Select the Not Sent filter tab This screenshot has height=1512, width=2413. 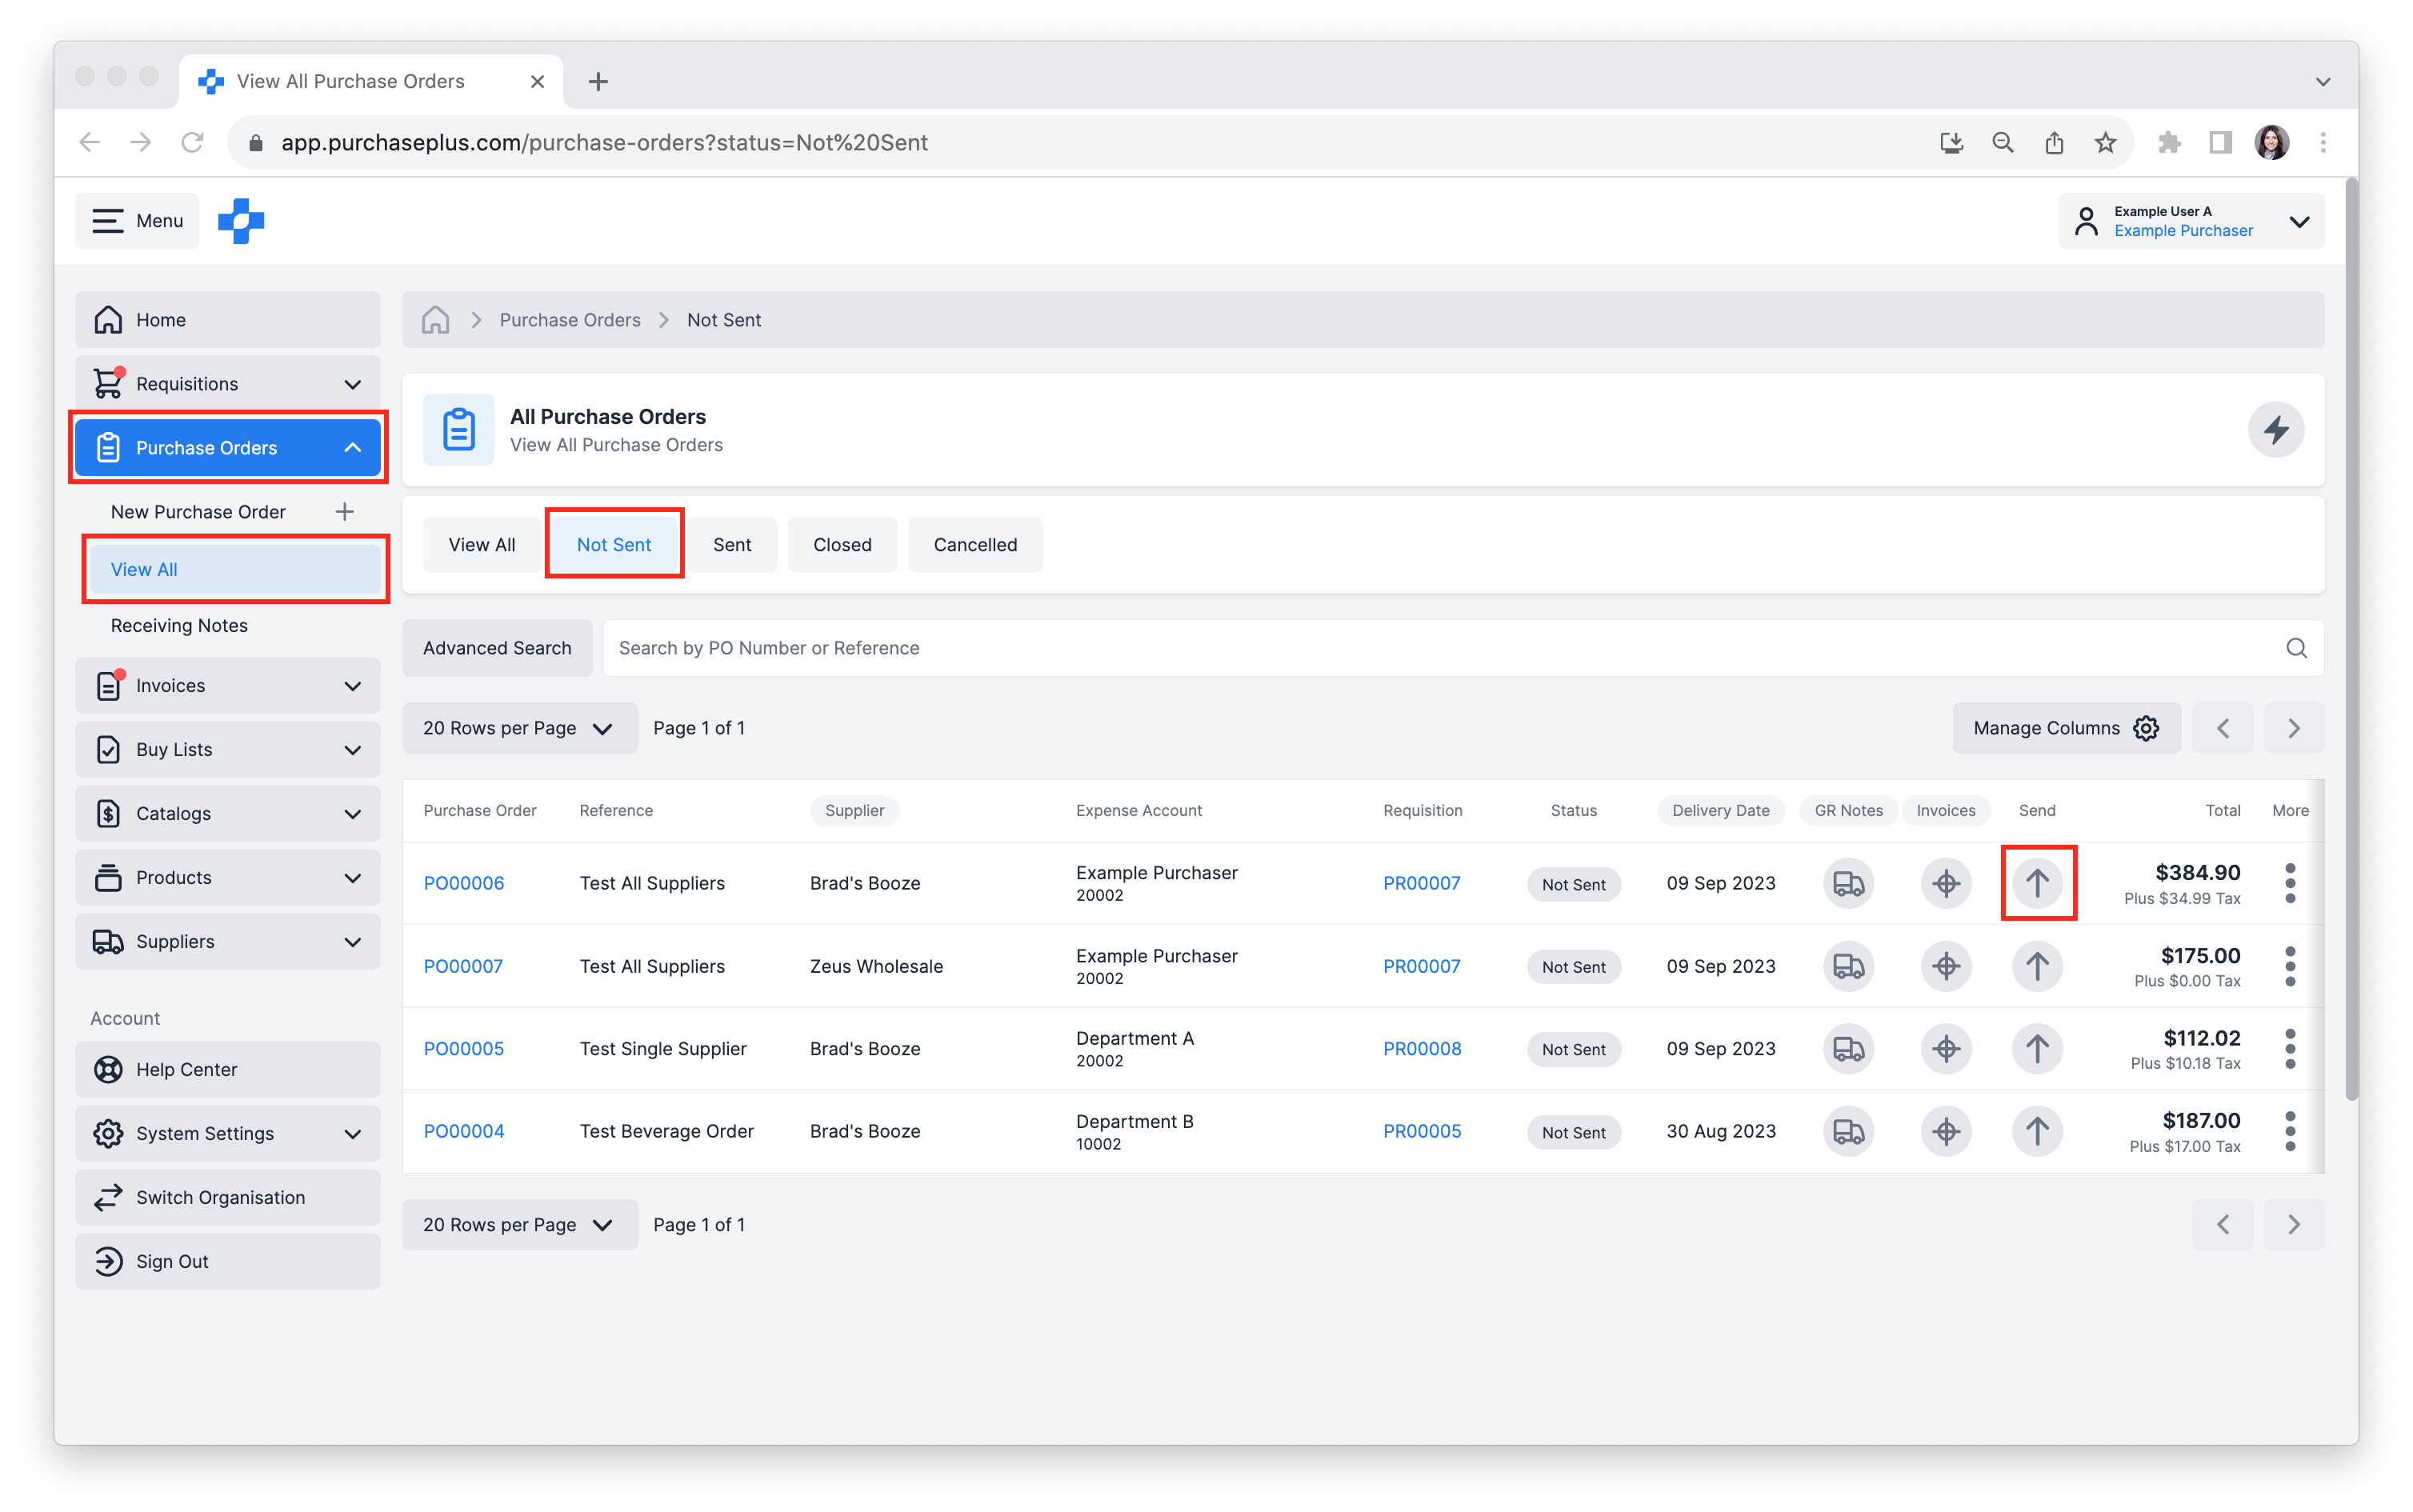[x=615, y=543]
